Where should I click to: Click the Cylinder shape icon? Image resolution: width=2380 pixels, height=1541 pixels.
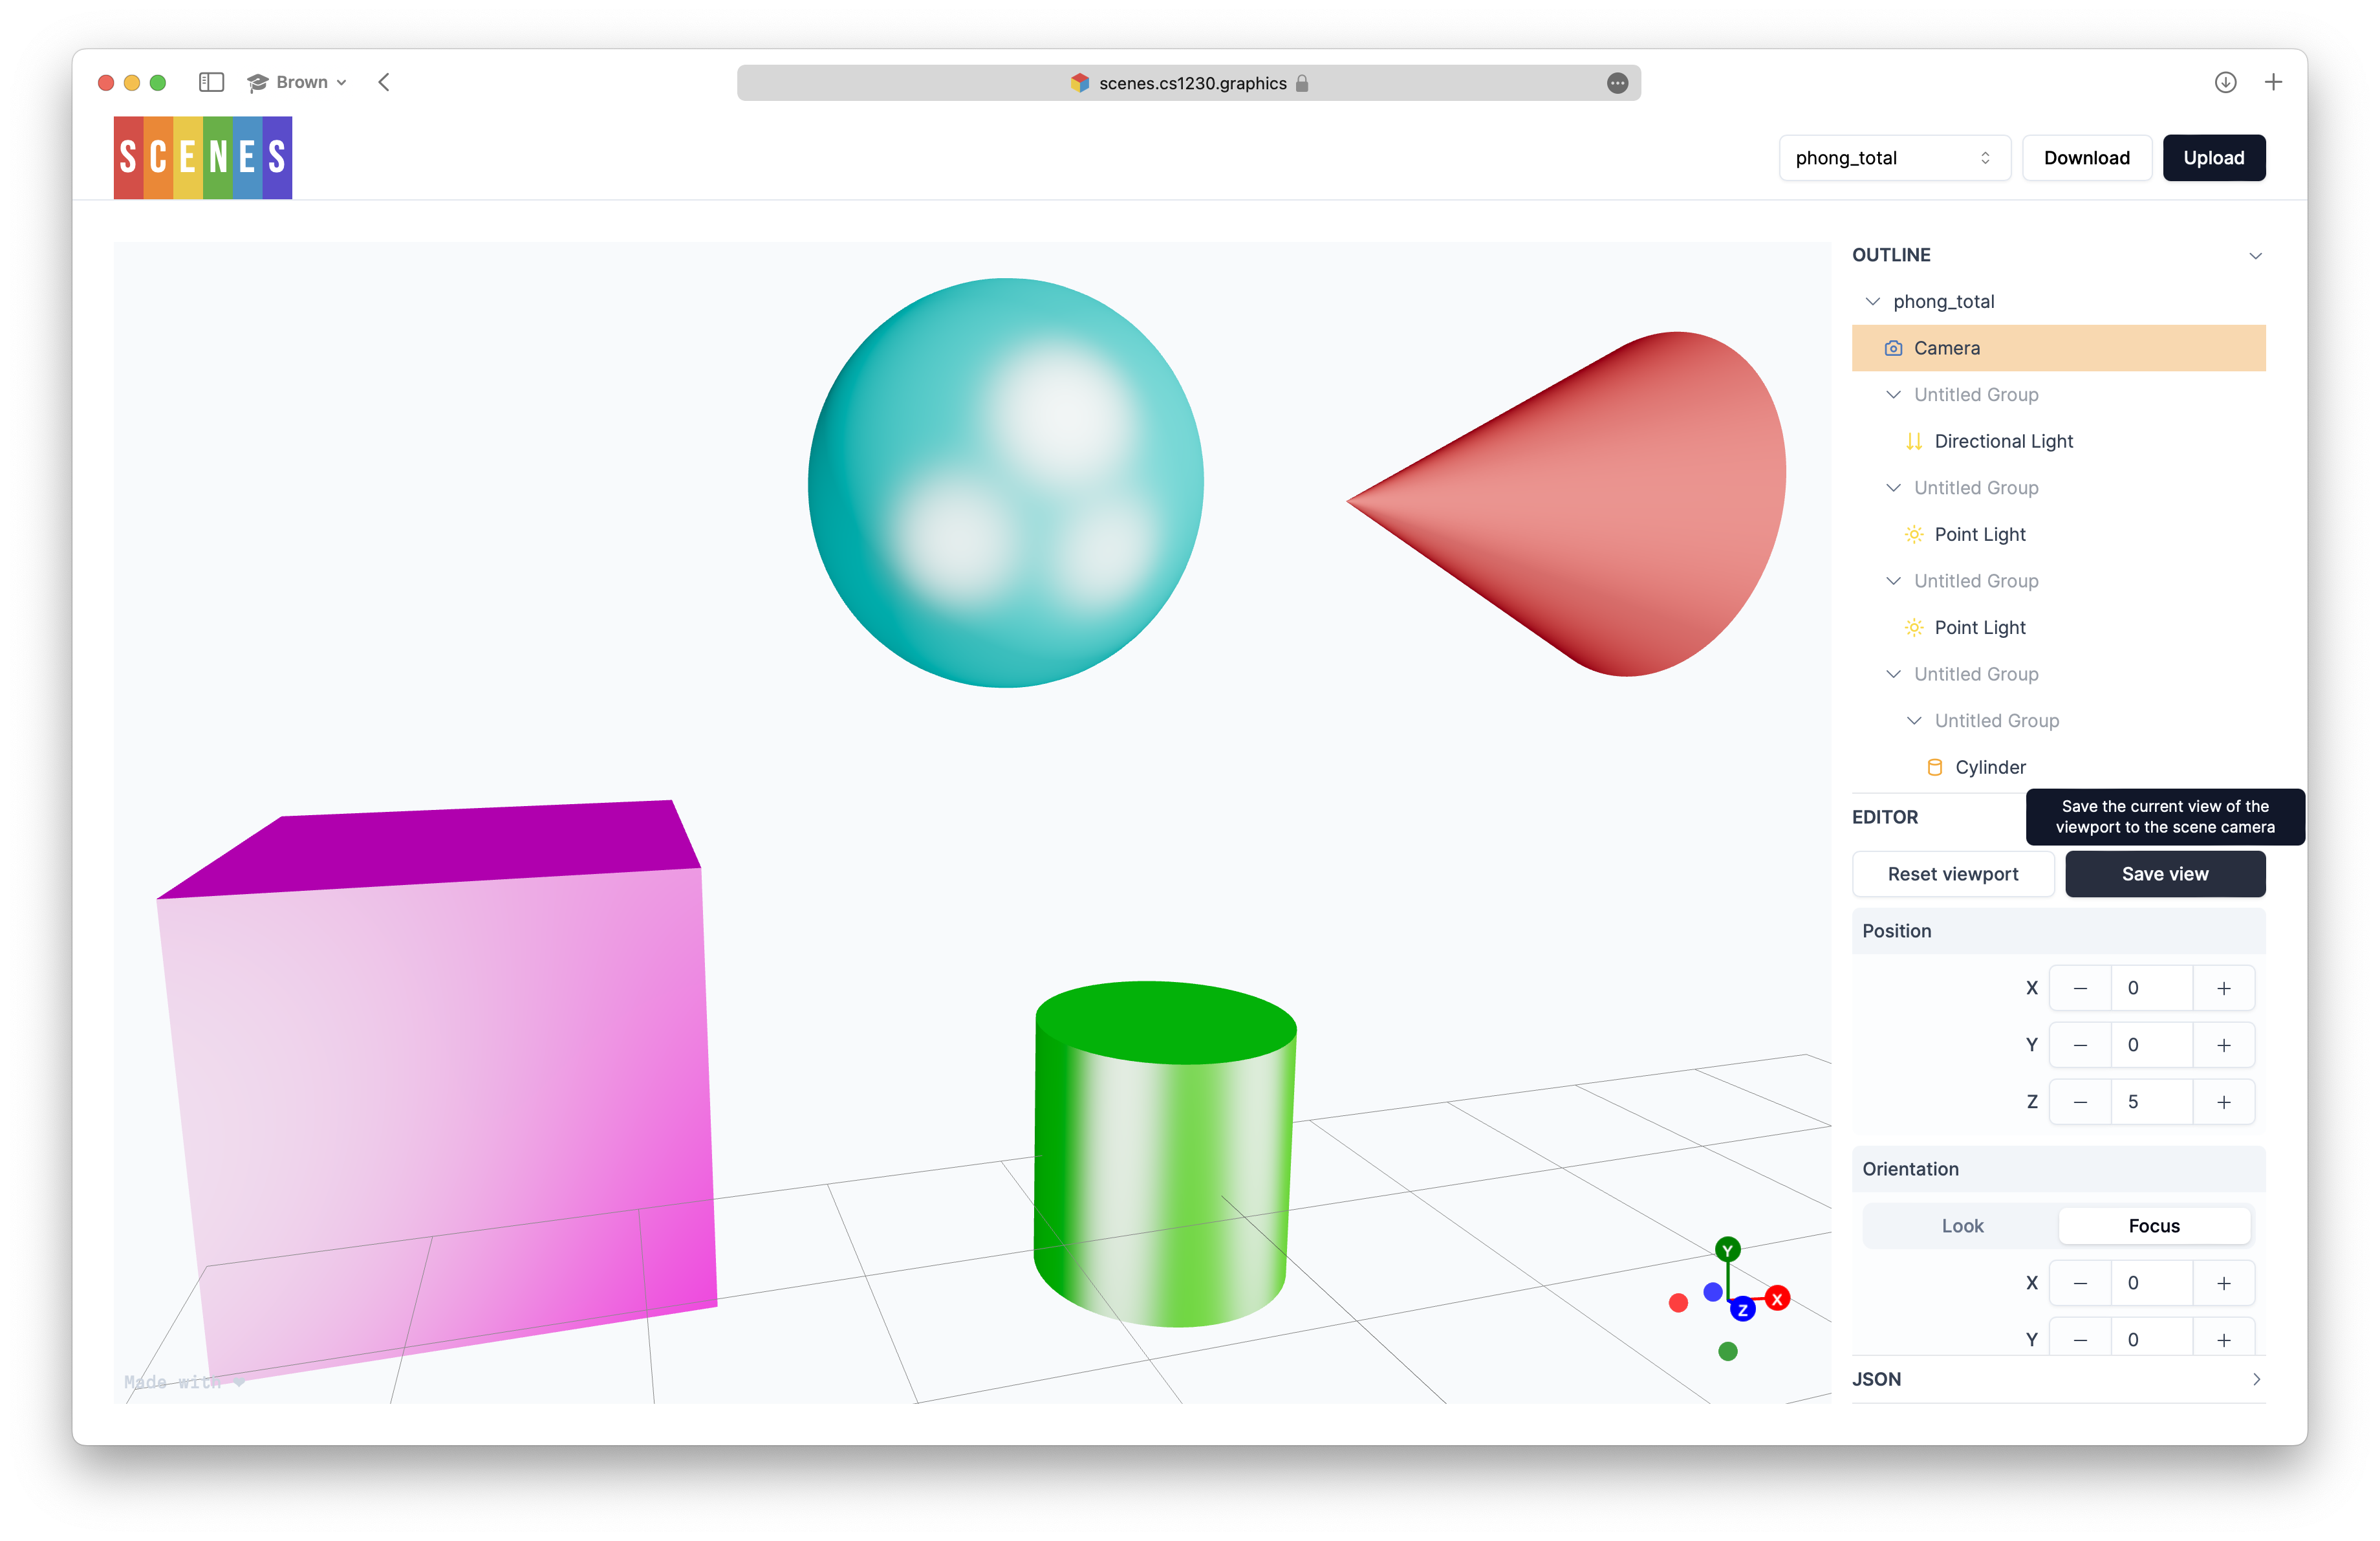click(x=1934, y=767)
